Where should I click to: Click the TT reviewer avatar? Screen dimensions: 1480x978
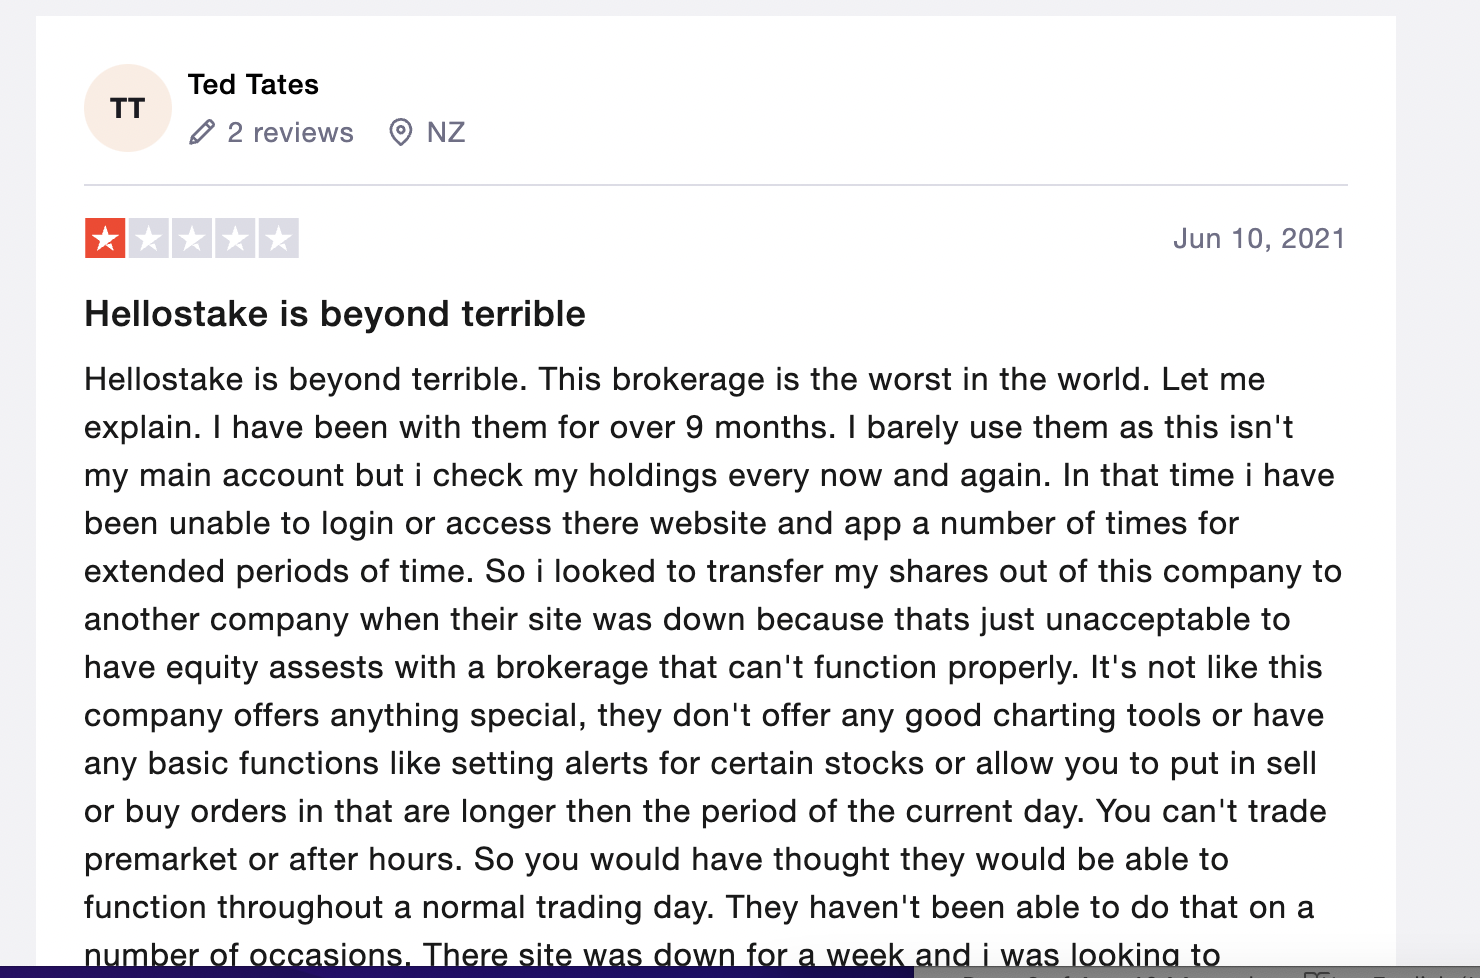coord(128,108)
